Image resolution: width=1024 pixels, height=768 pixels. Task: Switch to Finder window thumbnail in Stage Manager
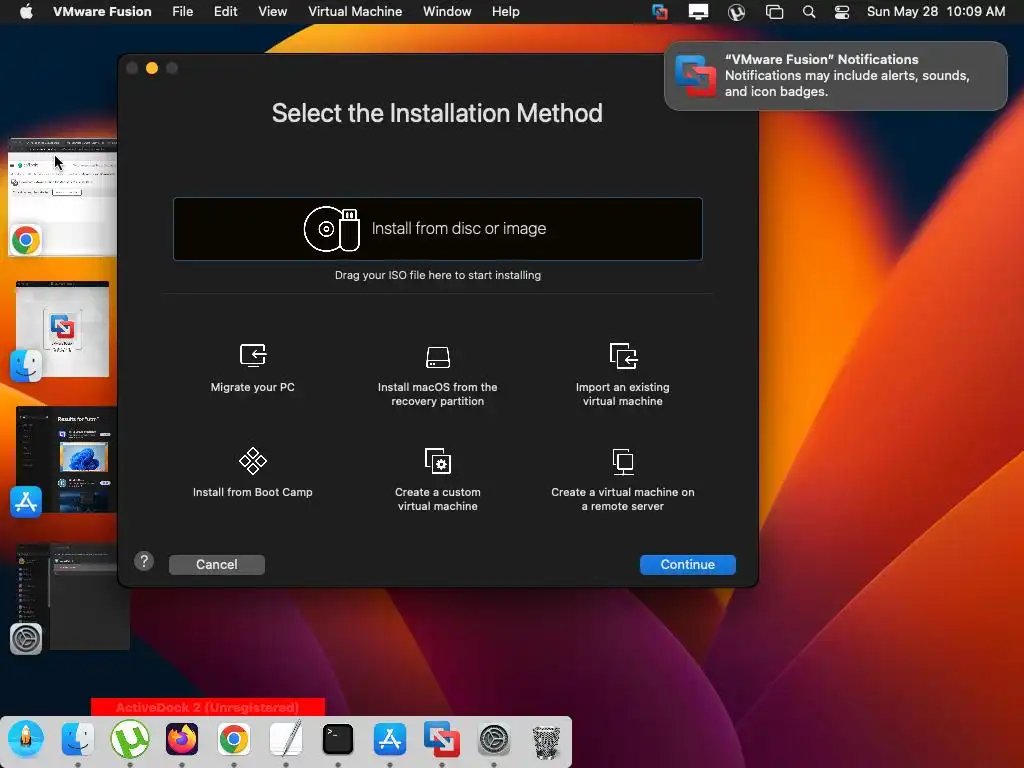62,329
